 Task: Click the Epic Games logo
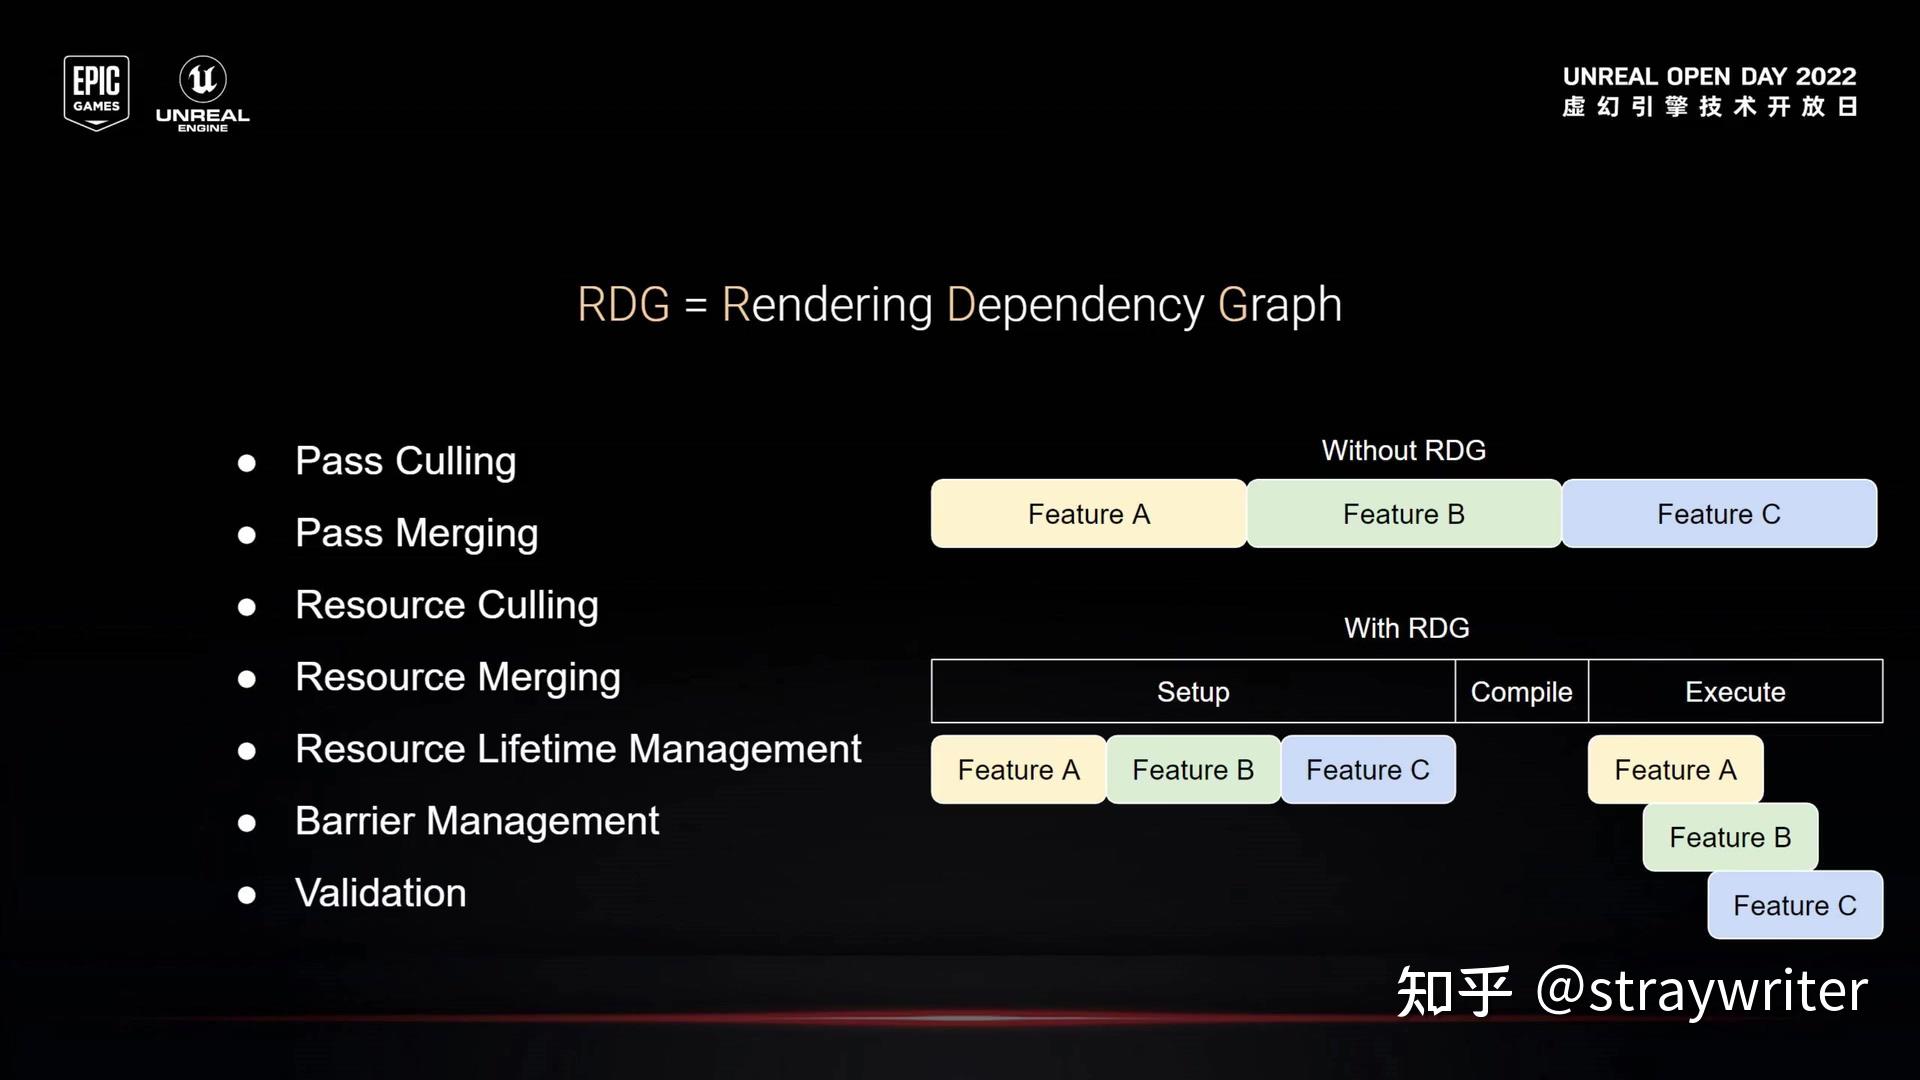point(96,91)
